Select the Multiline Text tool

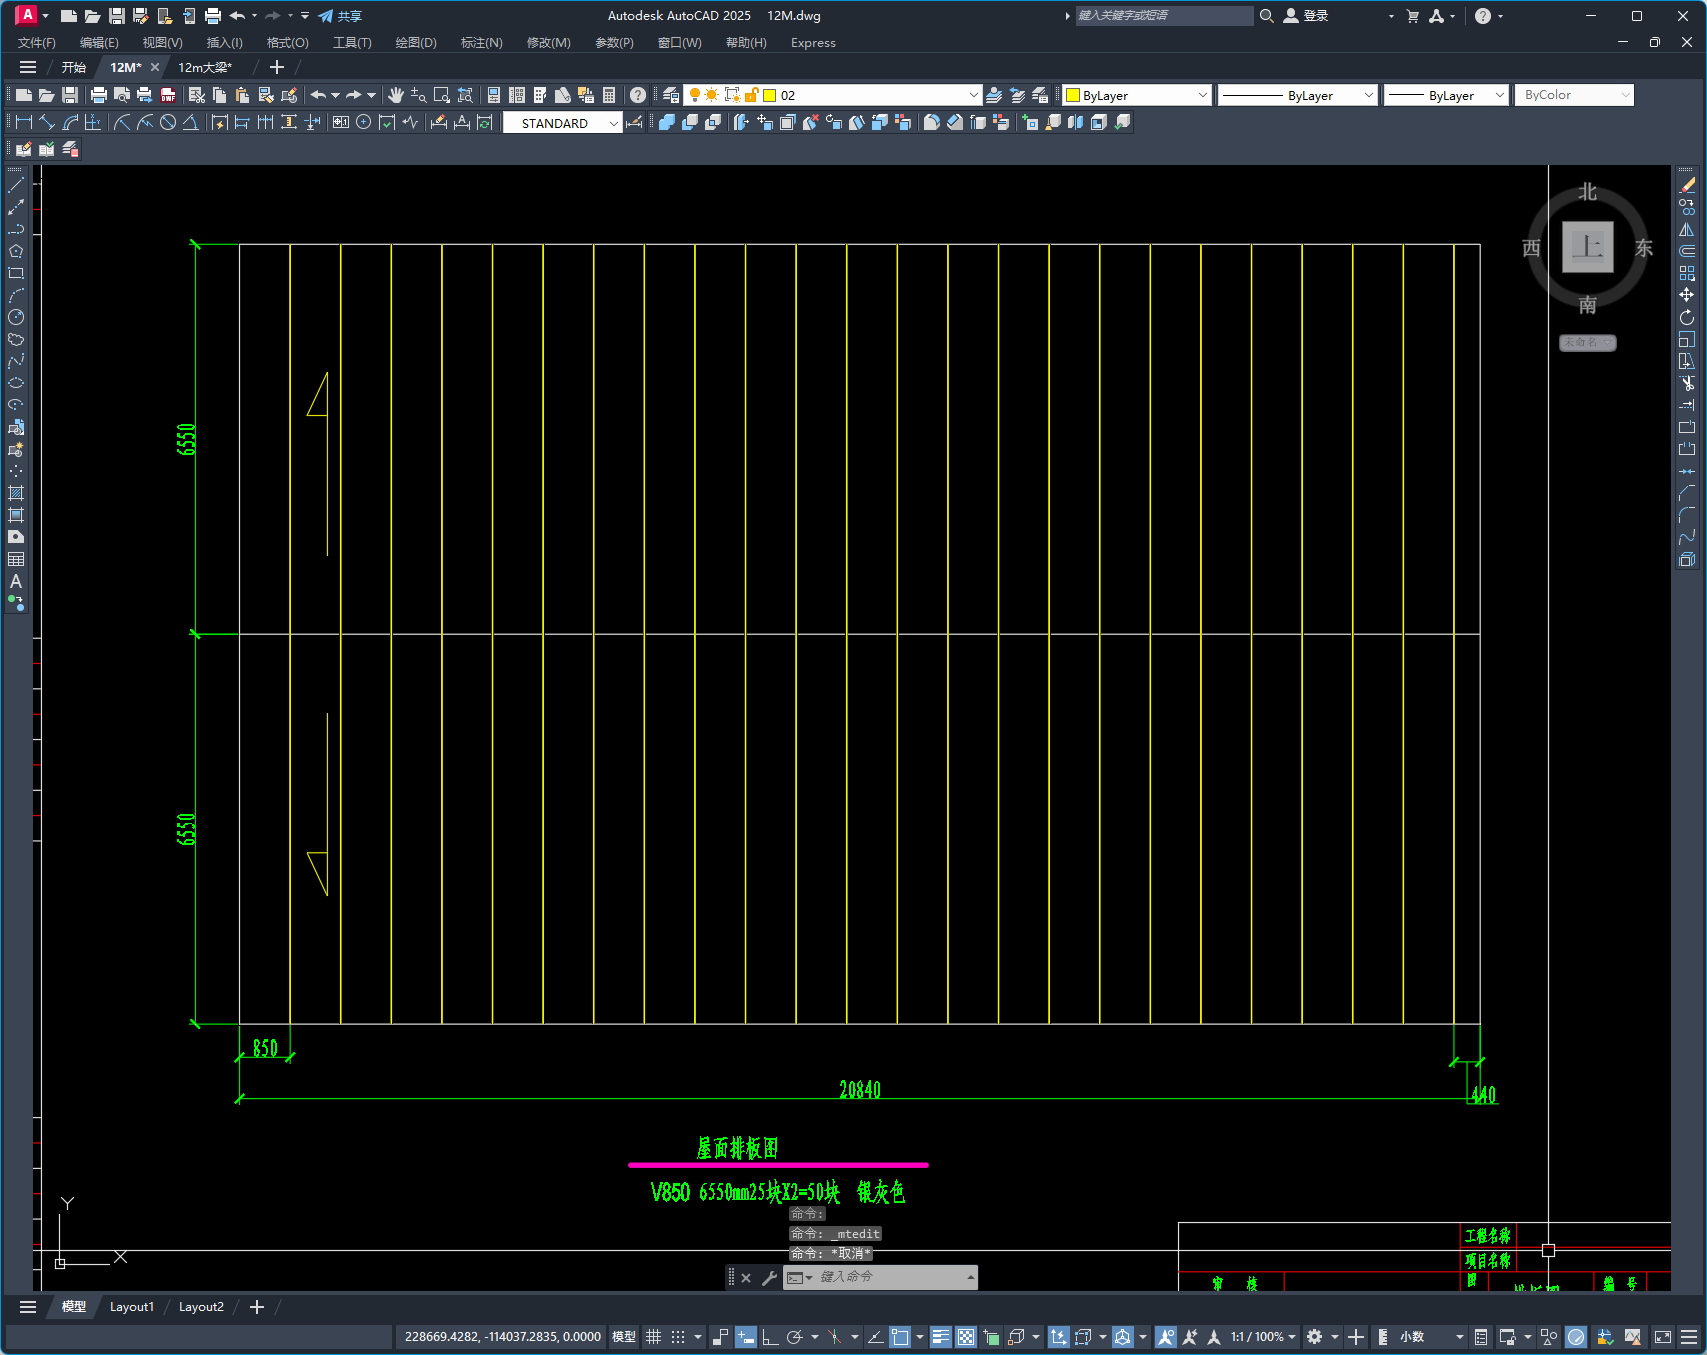click(x=16, y=581)
